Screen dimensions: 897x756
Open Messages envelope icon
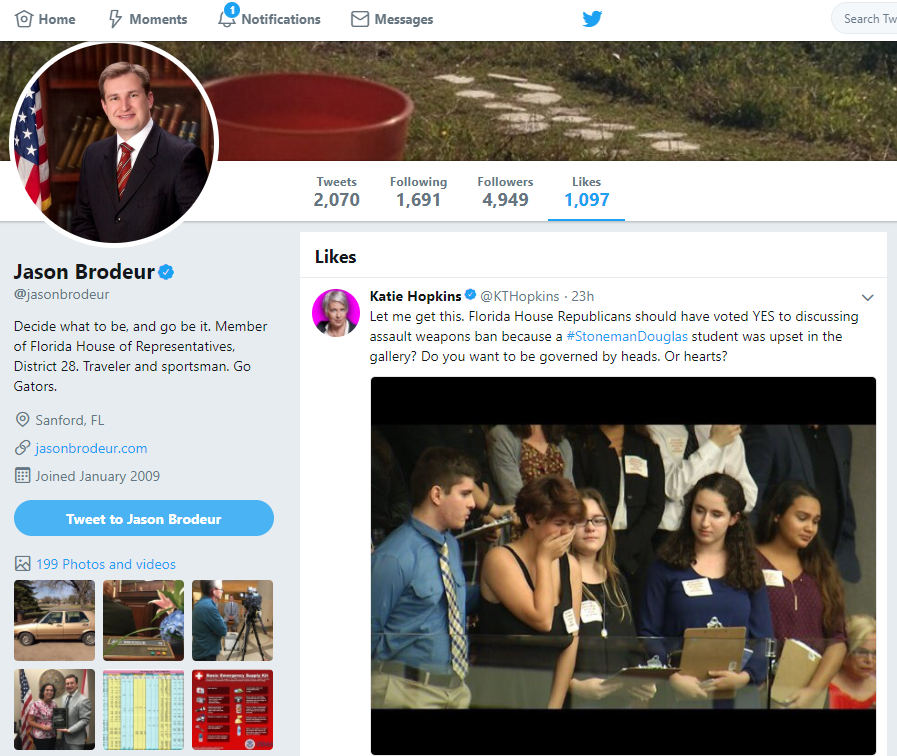pos(360,19)
